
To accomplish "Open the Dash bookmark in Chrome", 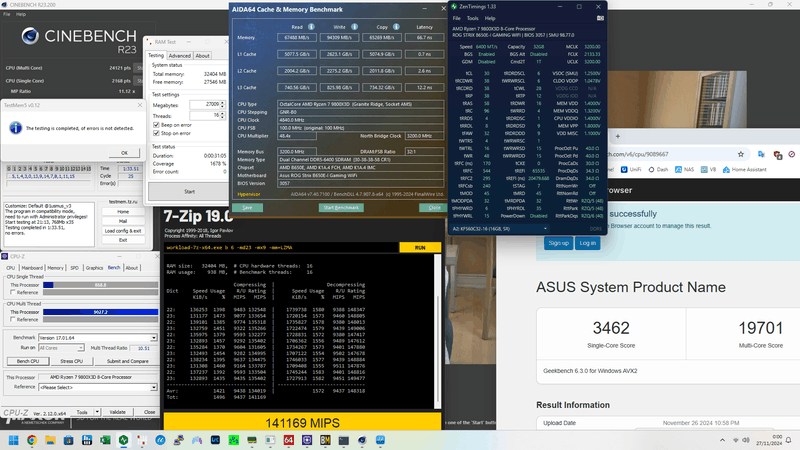I will point(658,169).
